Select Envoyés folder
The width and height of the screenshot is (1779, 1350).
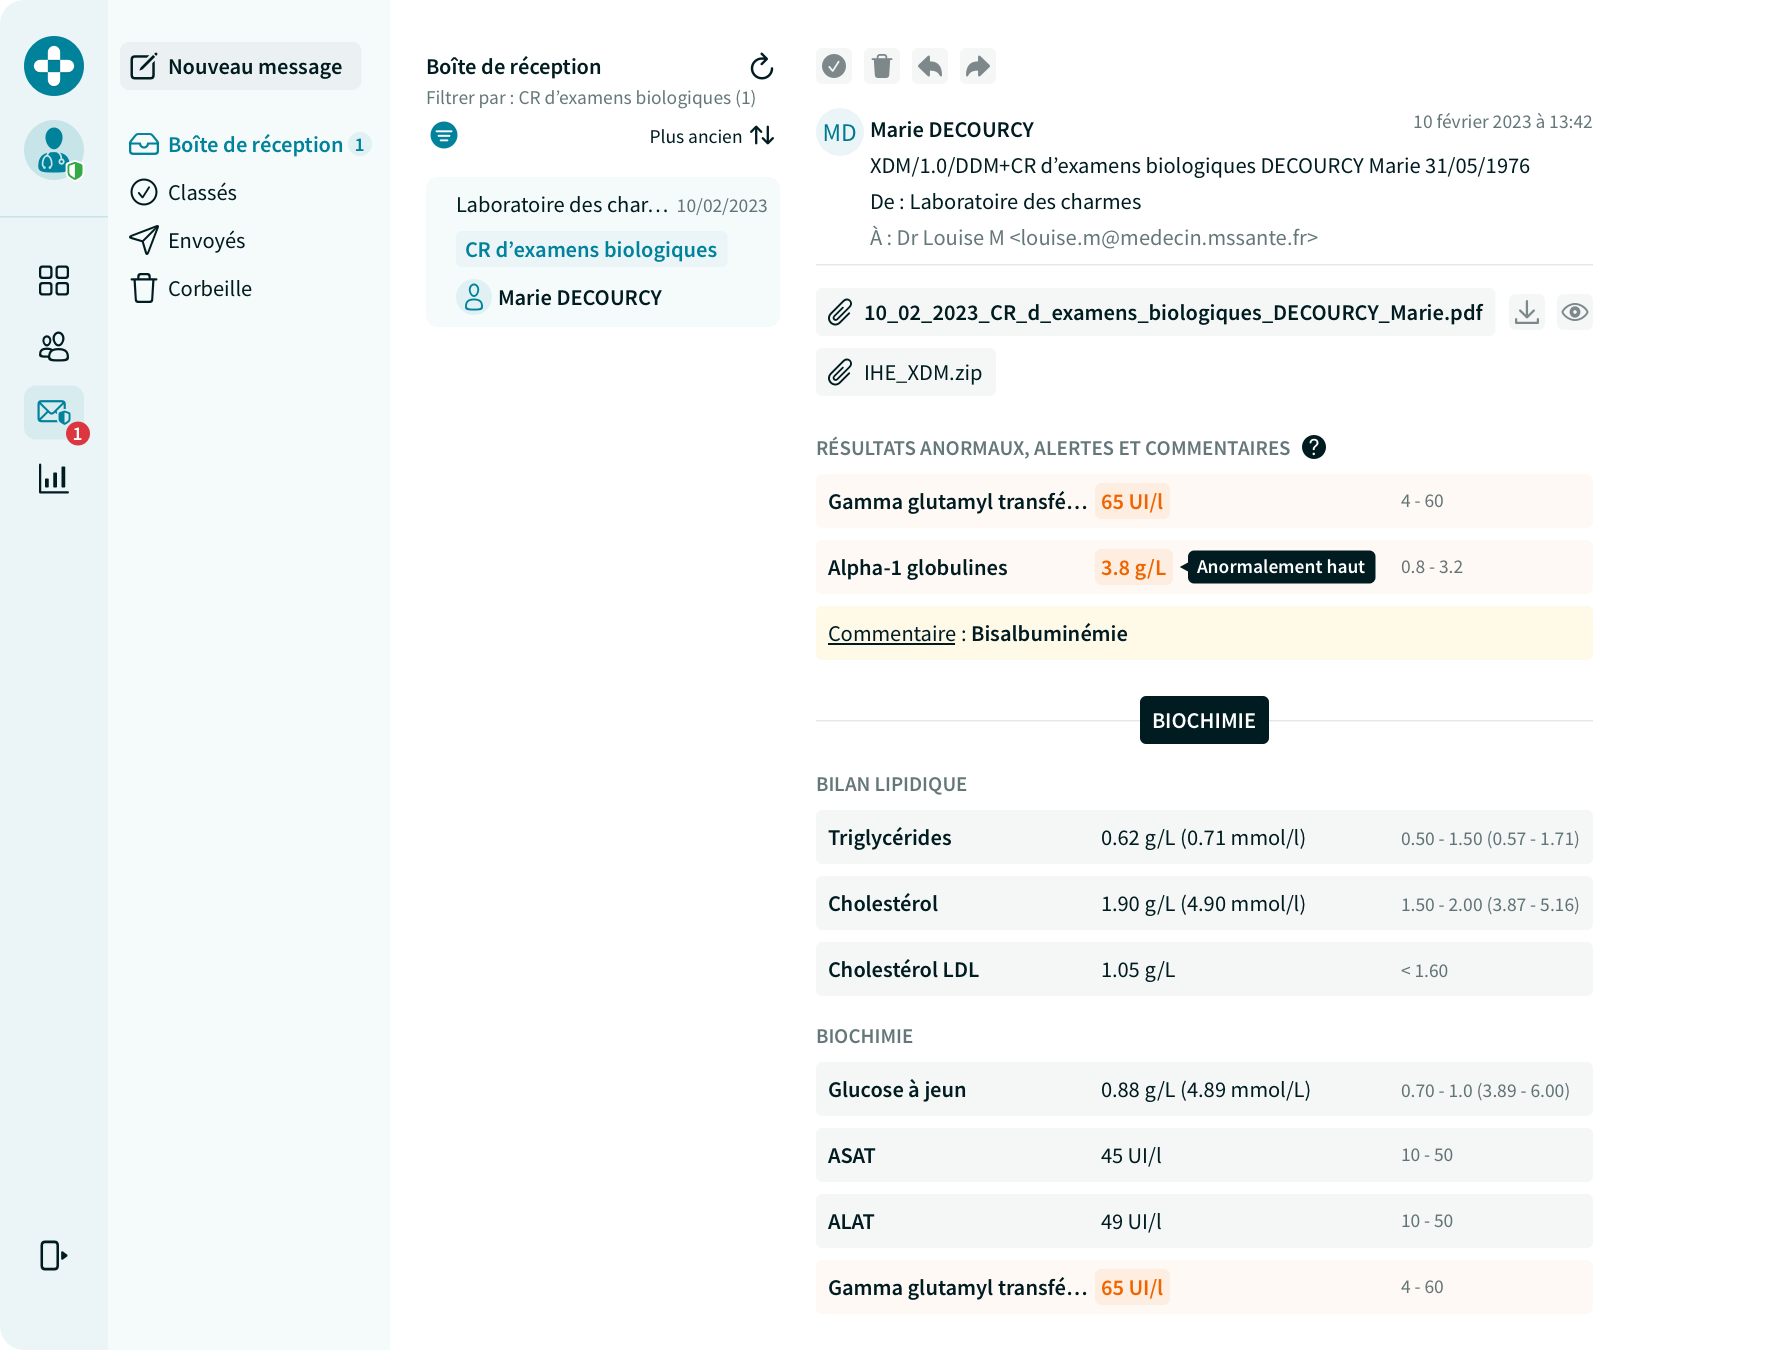pyautogui.click(x=188, y=240)
